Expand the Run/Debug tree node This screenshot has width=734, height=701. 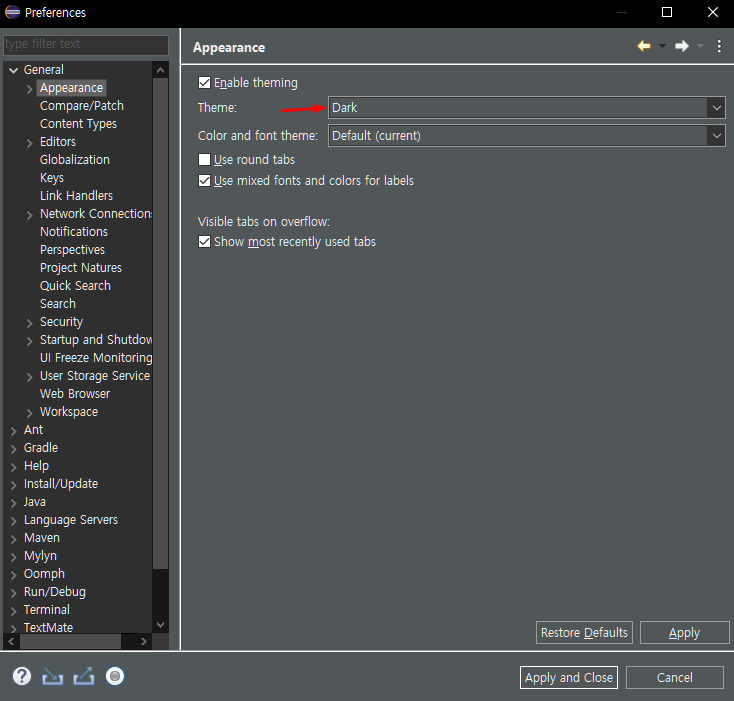pyautogui.click(x=14, y=593)
